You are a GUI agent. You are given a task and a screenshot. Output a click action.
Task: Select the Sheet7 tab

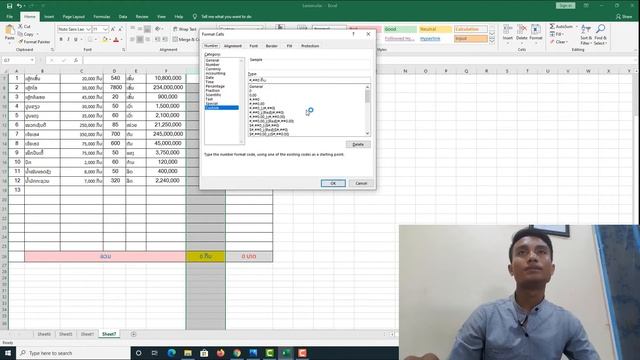pyautogui.click(x=109, y=334)
